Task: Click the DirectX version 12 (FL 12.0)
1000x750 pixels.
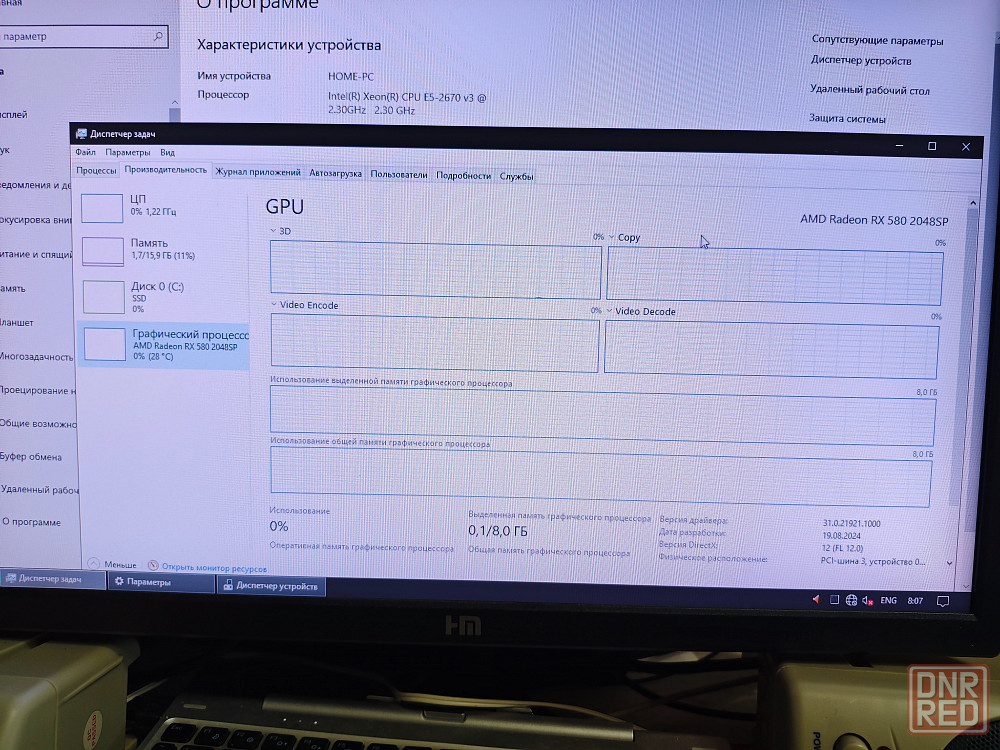Action: [842, 548]
